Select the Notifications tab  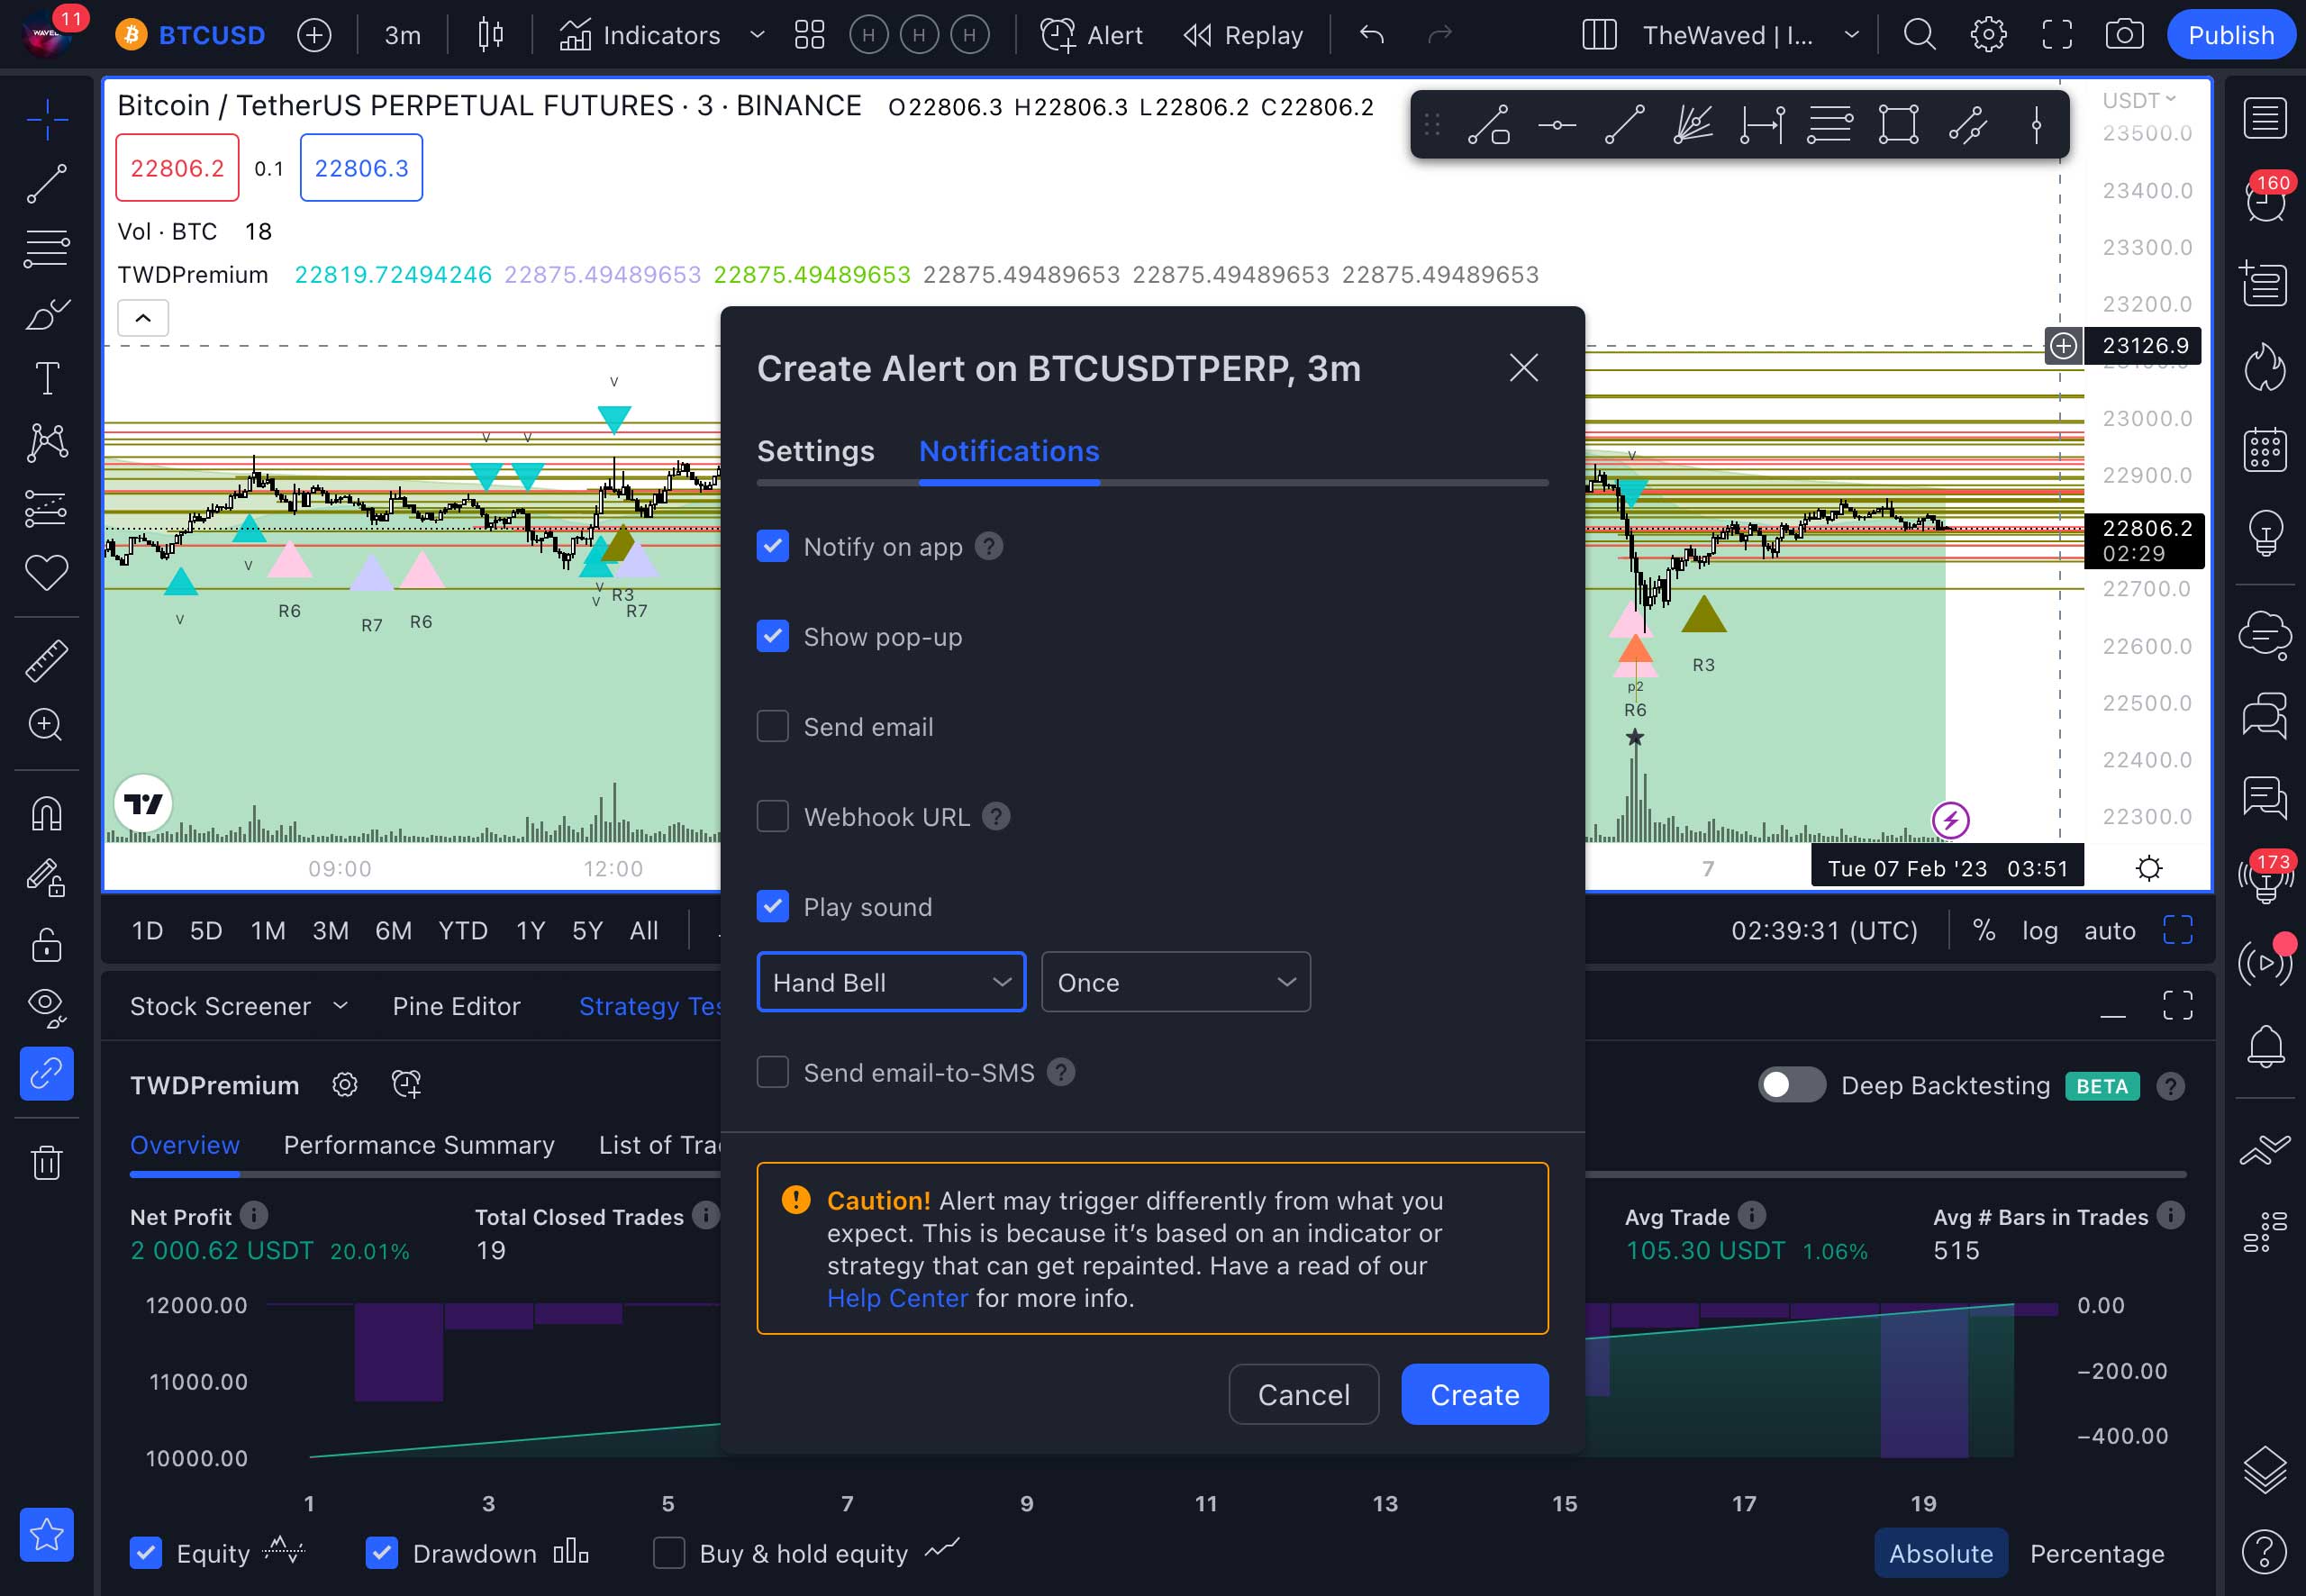click(1009, 451)
